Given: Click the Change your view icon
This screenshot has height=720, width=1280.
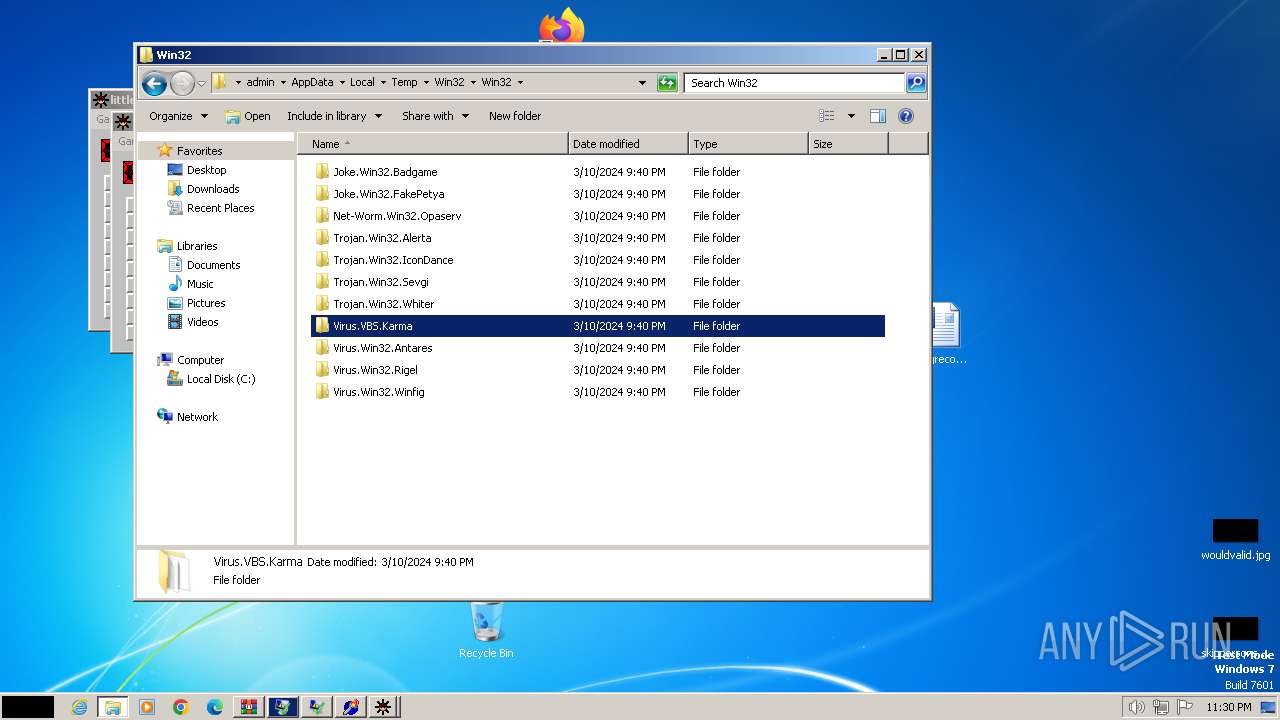Looking at the screenshot, I should coord(826,116).
